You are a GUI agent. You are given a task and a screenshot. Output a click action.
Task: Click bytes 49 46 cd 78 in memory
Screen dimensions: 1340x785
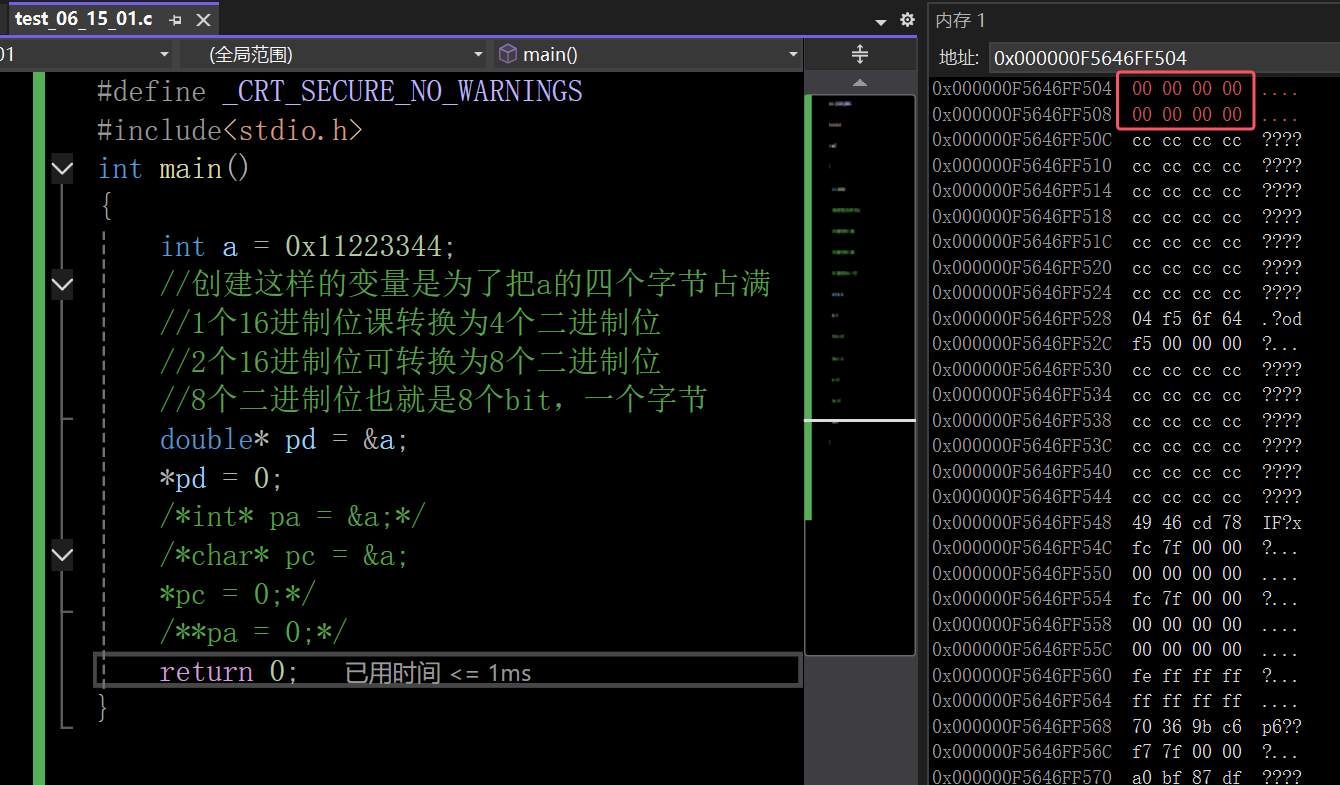1187,522
